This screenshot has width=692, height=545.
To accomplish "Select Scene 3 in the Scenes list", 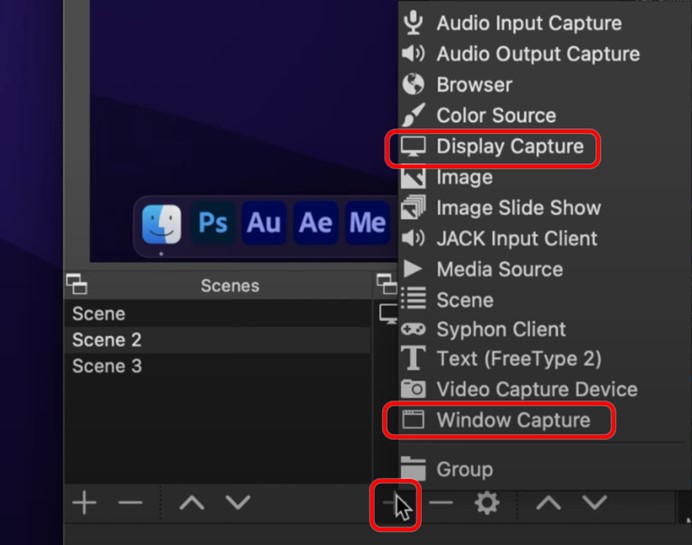I will [x=107, y=366].
